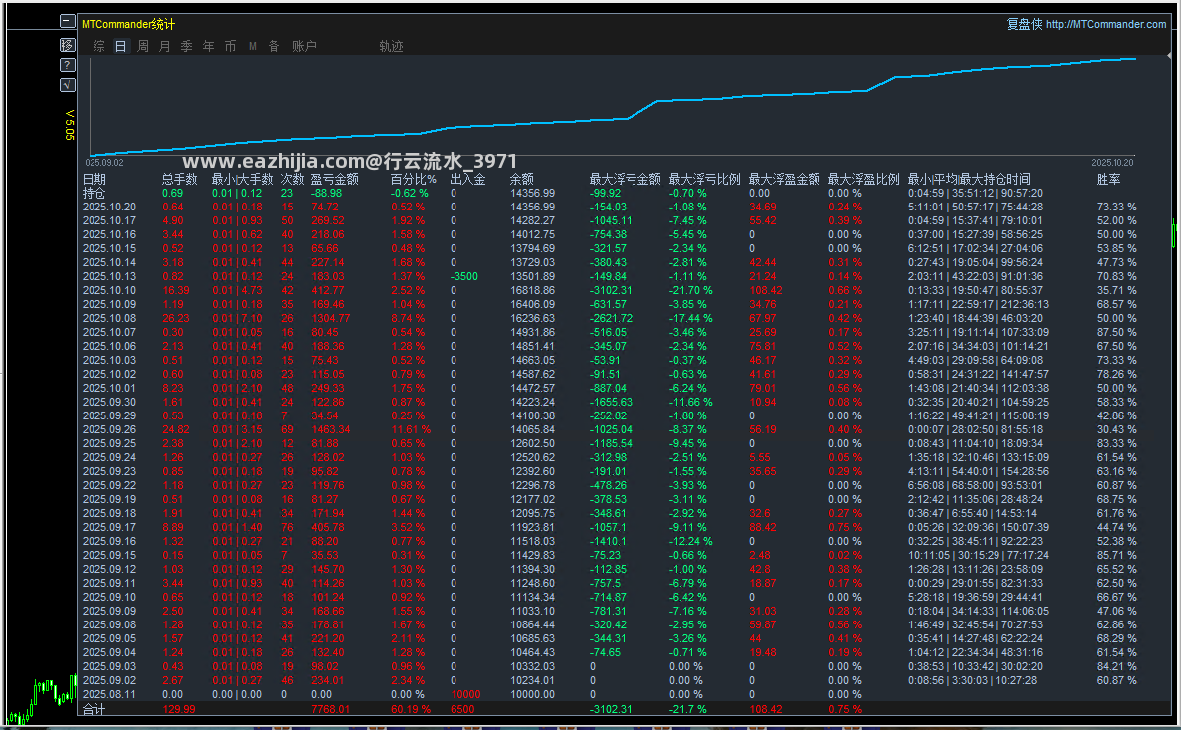Click the 胜率 column header
Screen dimensions: 1181x730
pyautogui.click(x=1109, y=179)
